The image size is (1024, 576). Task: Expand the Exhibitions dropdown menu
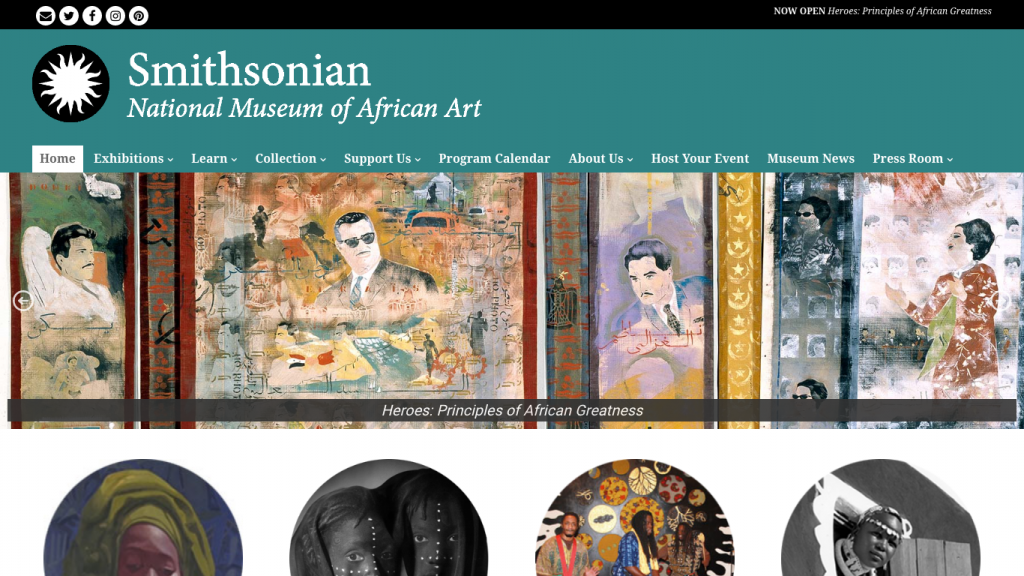coord(133,159)
